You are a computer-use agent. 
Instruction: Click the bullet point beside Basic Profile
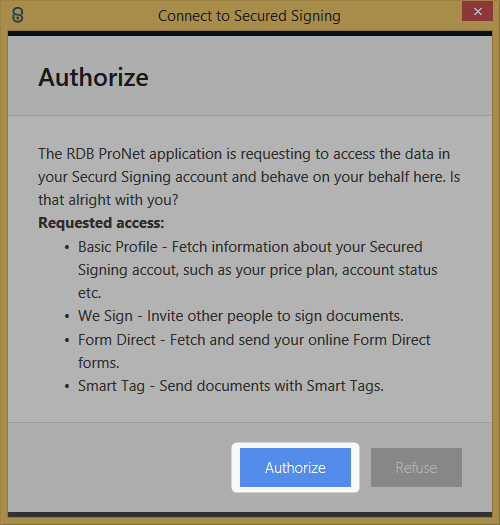pos(67,247)
